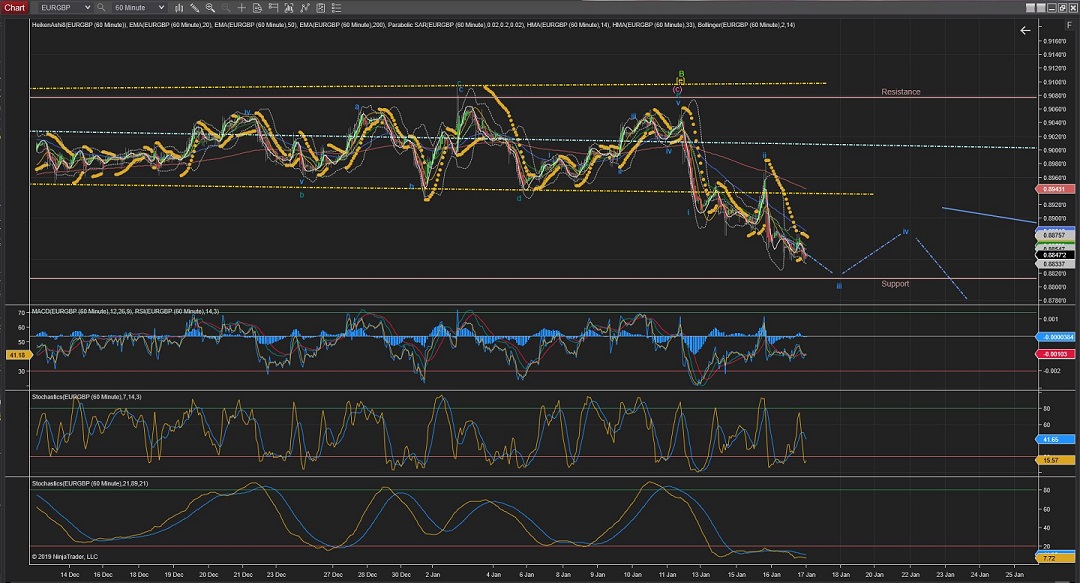Enable the crosshair cursor tool
Screen dimensions: 1080x583
241,7
